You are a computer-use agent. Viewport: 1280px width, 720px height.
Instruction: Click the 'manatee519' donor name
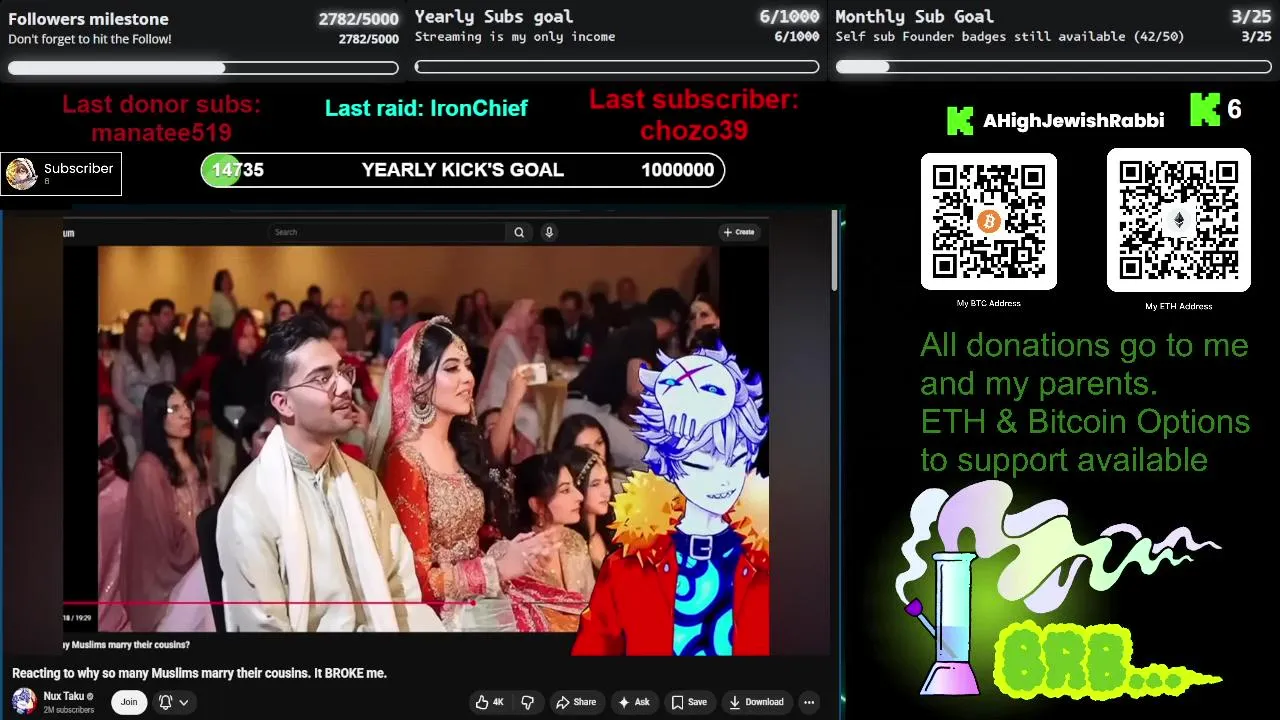pos(161,132)
